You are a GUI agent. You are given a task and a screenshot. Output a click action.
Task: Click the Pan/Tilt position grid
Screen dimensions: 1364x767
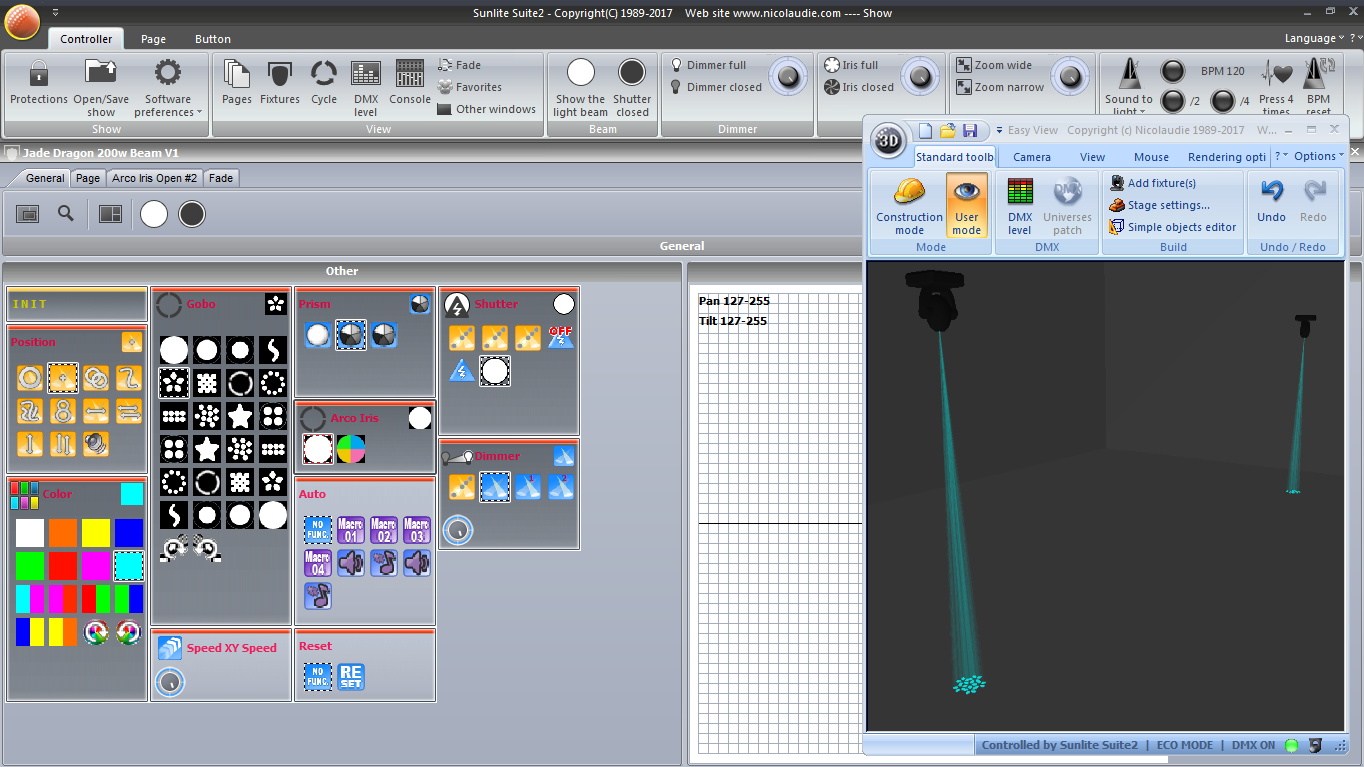tap(779, 522)
